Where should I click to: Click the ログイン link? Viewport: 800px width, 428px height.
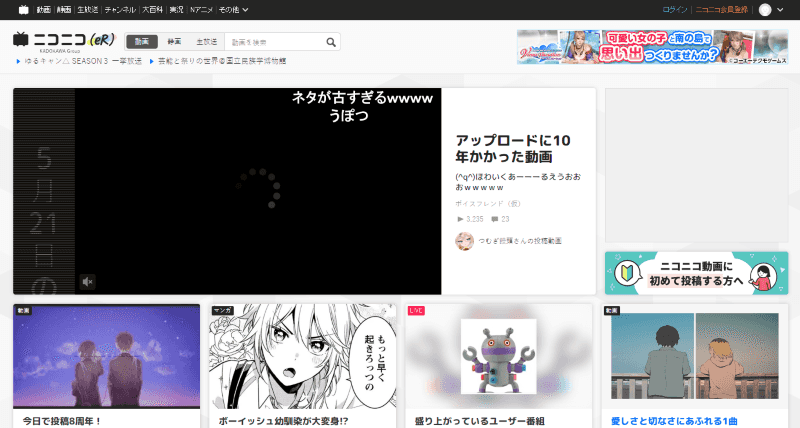tap(674, 10)
